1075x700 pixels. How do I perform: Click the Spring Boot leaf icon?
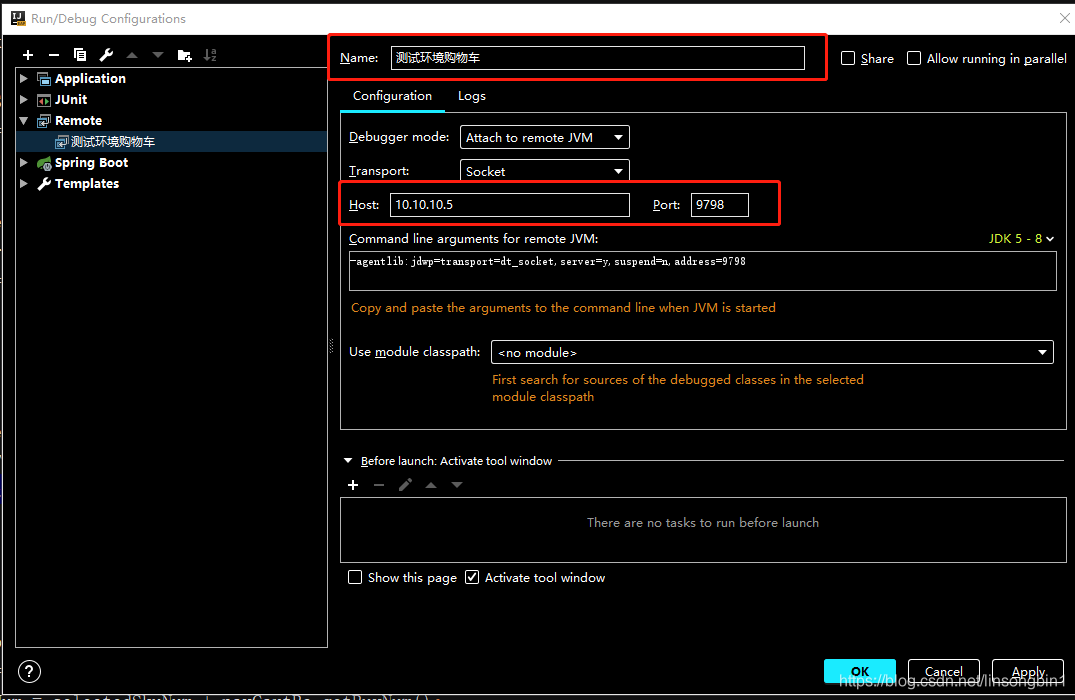[44, 163]
